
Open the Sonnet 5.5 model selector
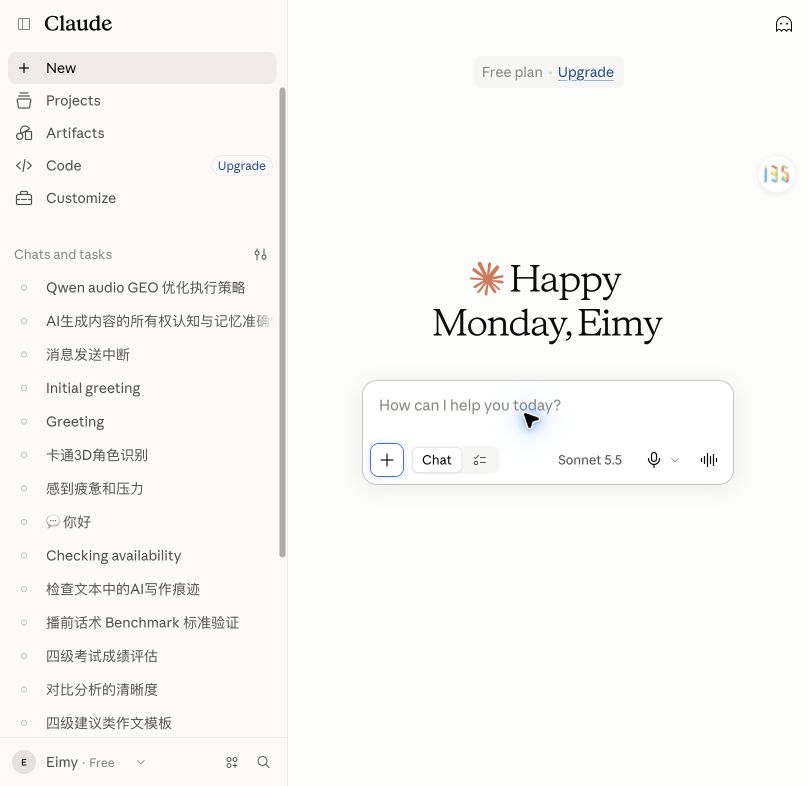point(590,460)
